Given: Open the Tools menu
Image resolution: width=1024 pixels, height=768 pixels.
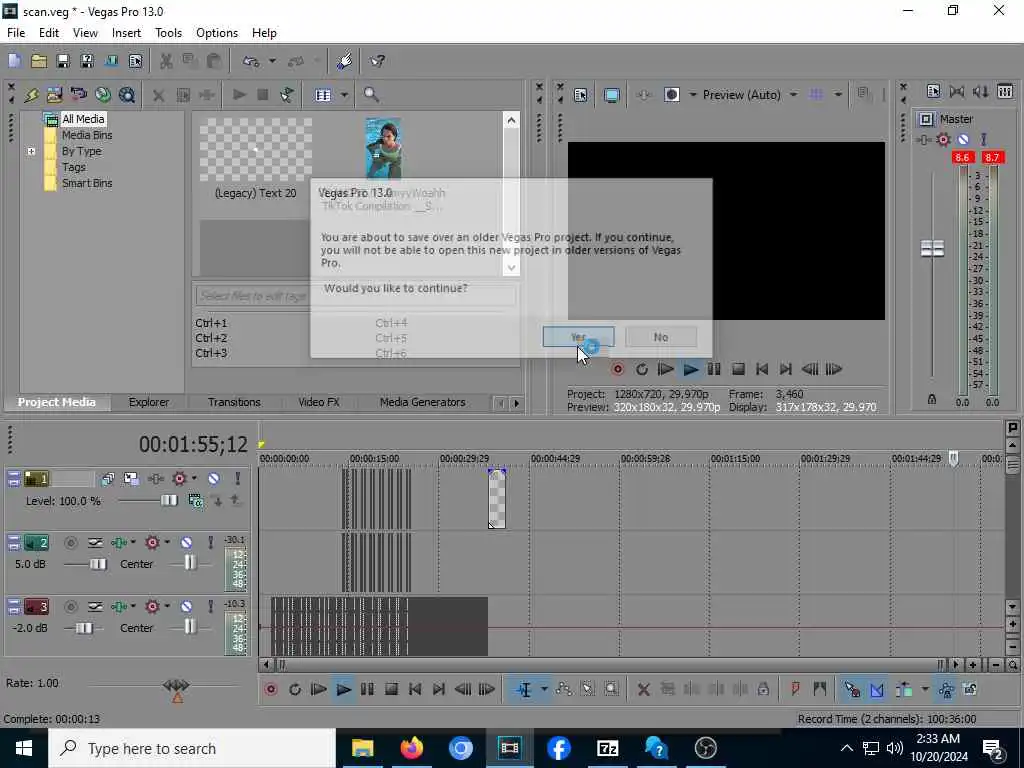Looking at the screenshot, I should pyautogui.click(x=168, y=33).
